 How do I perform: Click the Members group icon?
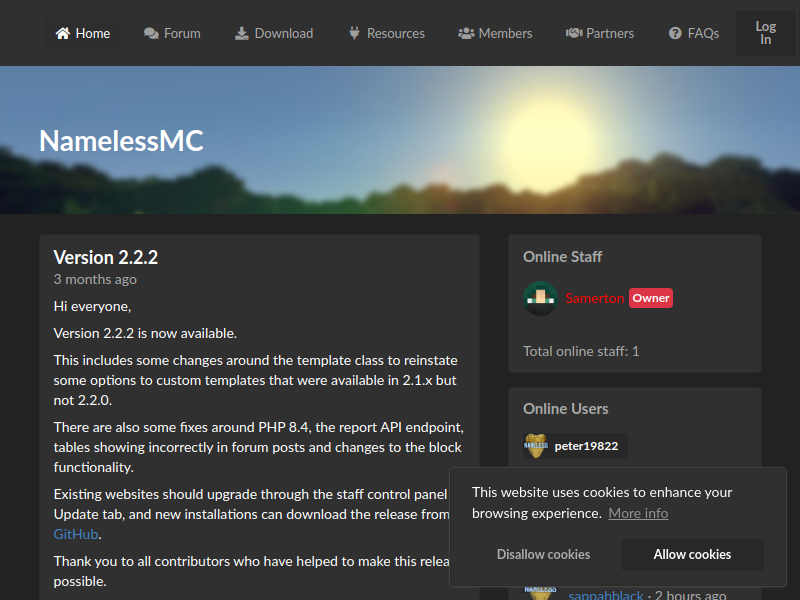coord(466,34)
